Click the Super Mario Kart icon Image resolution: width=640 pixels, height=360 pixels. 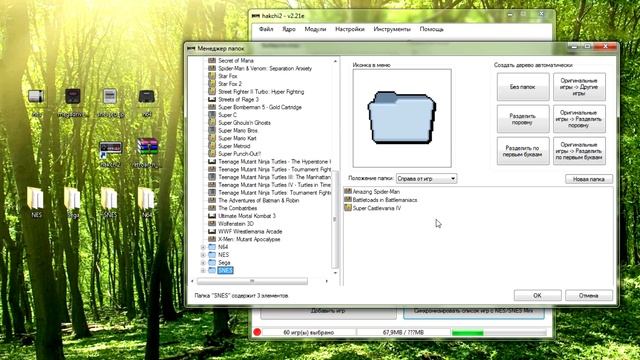tap(212, 138)
